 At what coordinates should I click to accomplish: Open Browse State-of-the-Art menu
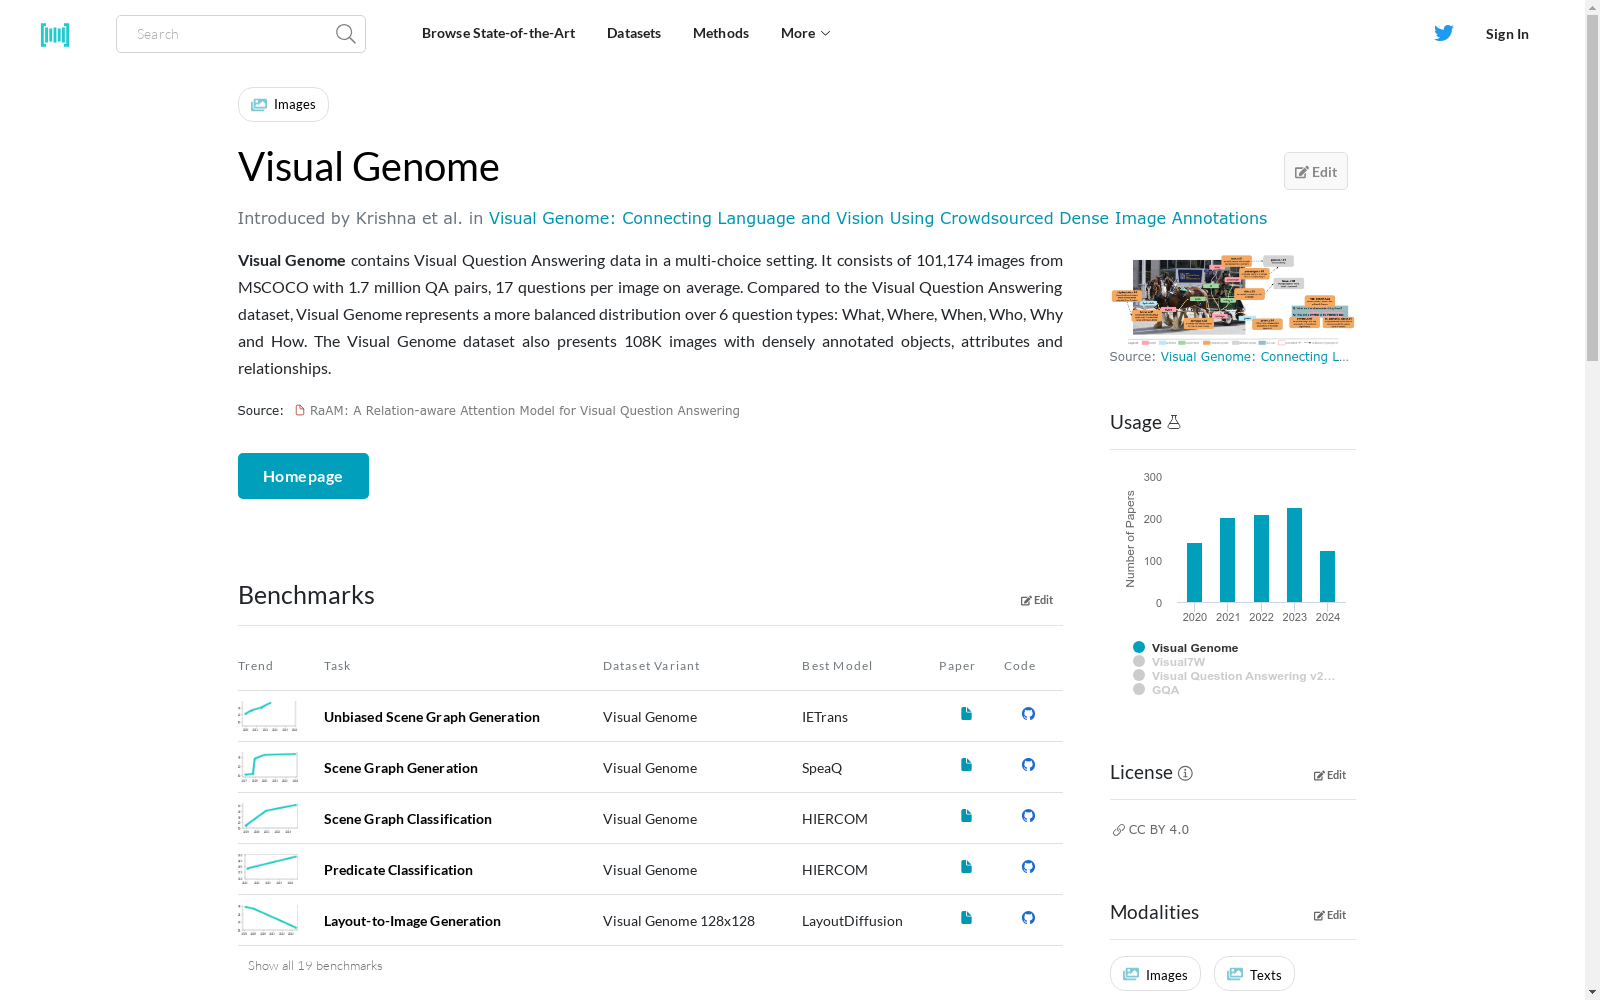498,33
